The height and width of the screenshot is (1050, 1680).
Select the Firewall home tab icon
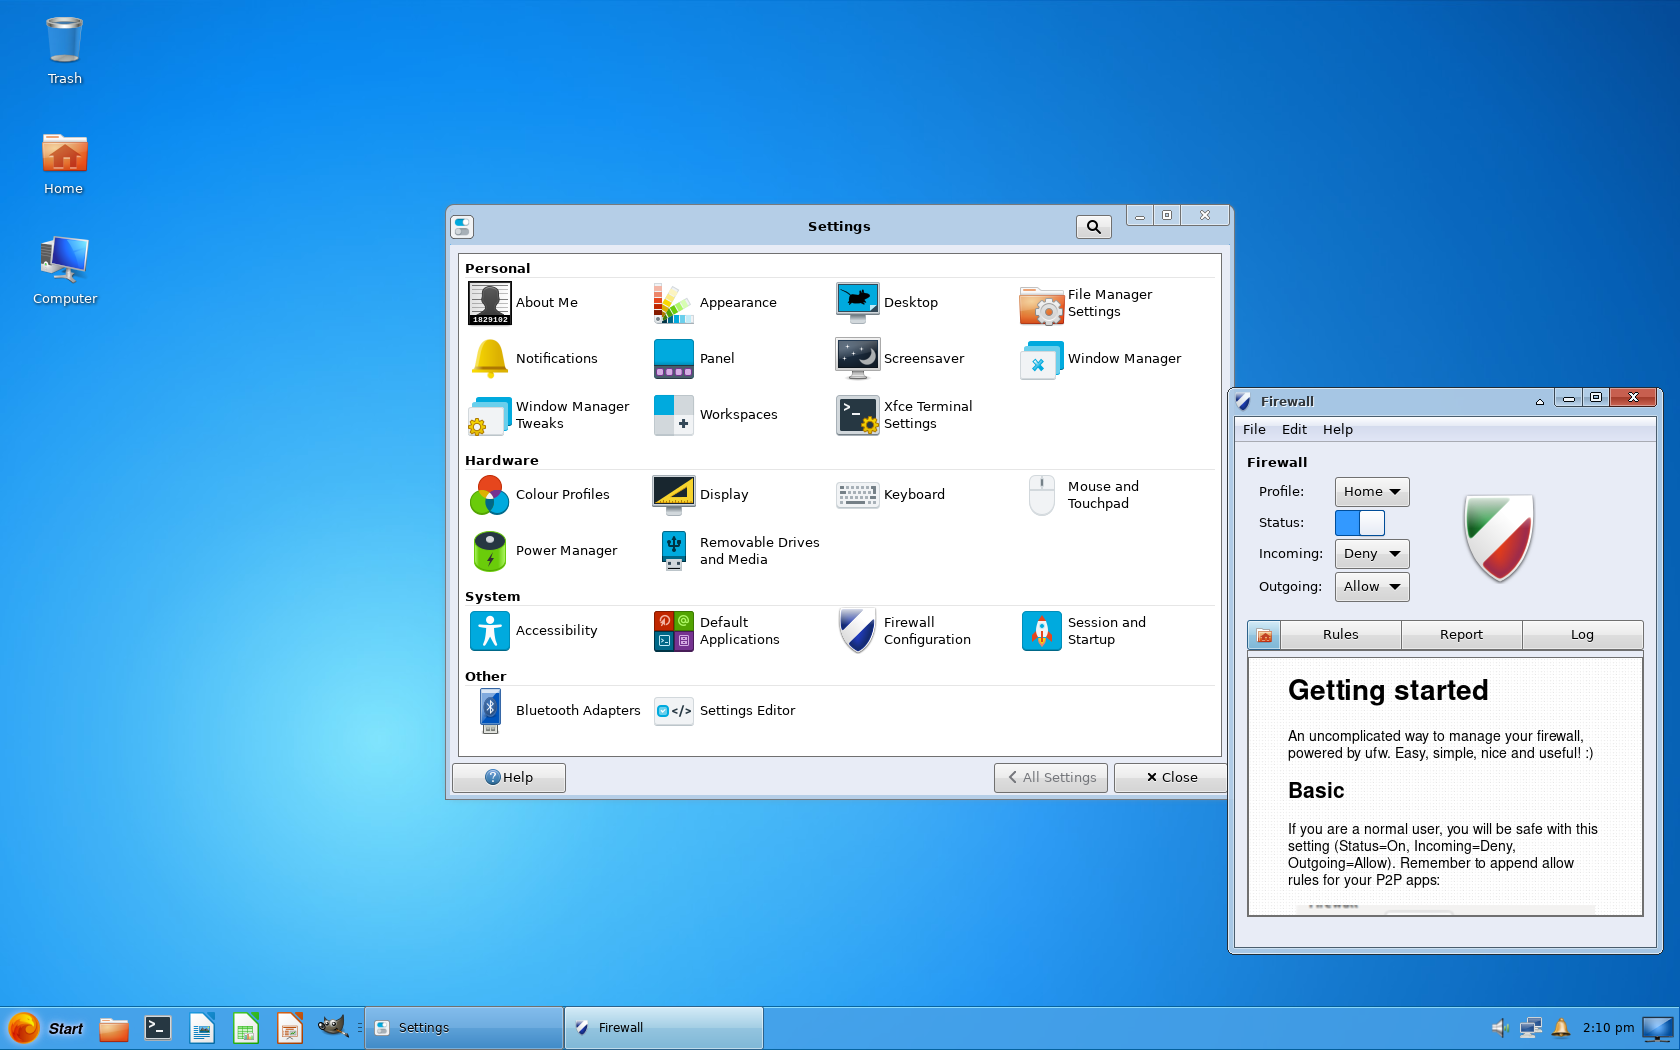tap(1264, 635)
